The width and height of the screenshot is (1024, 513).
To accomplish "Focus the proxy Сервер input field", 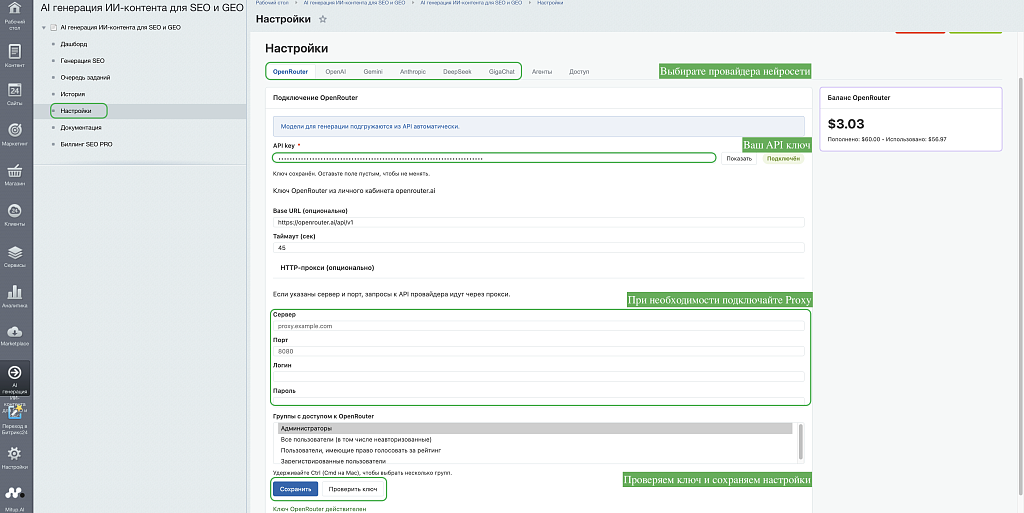I will point(539,326).
